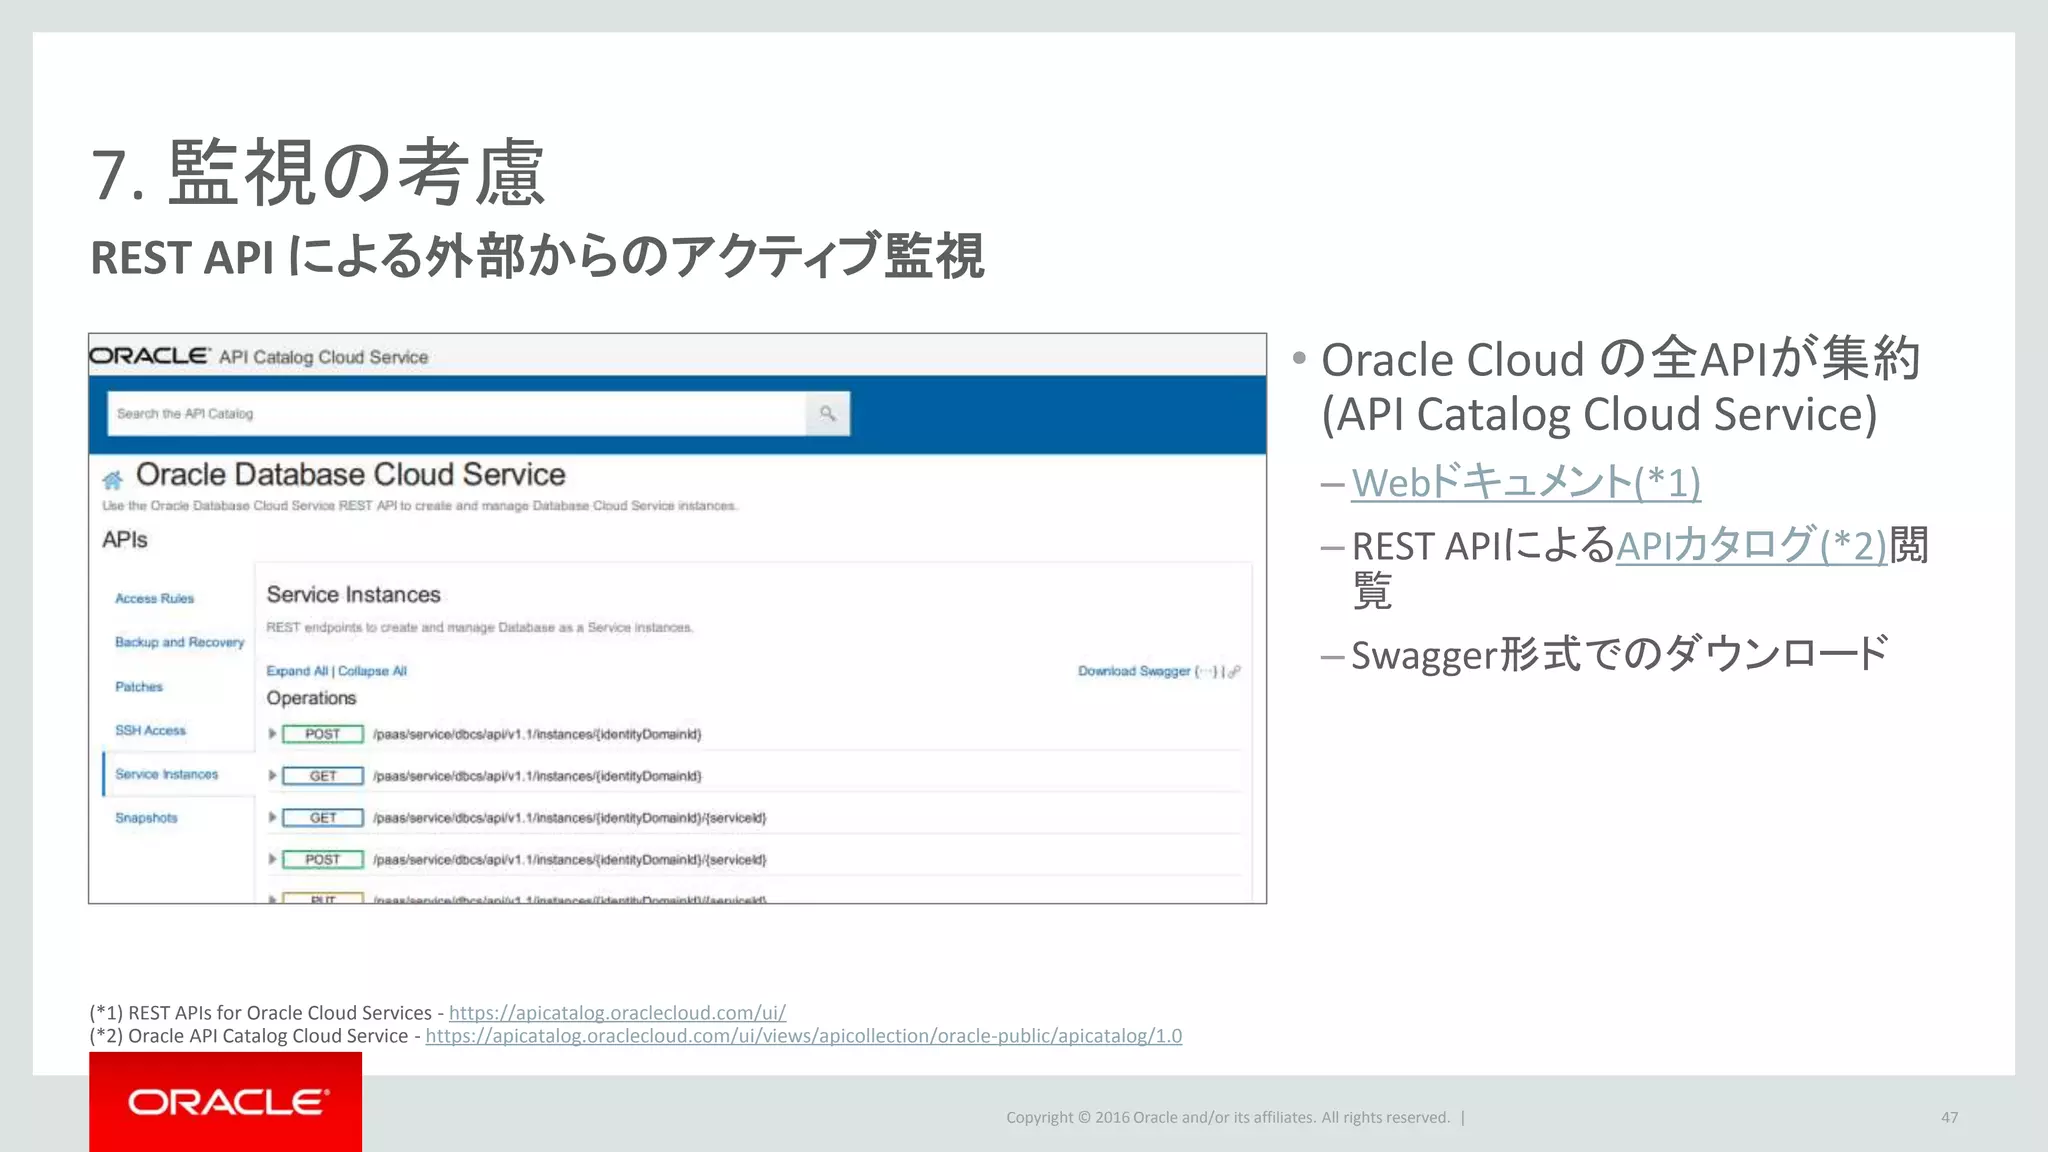
Task: Click the Oracle logo in the catalog header
Action: point(150,356)
